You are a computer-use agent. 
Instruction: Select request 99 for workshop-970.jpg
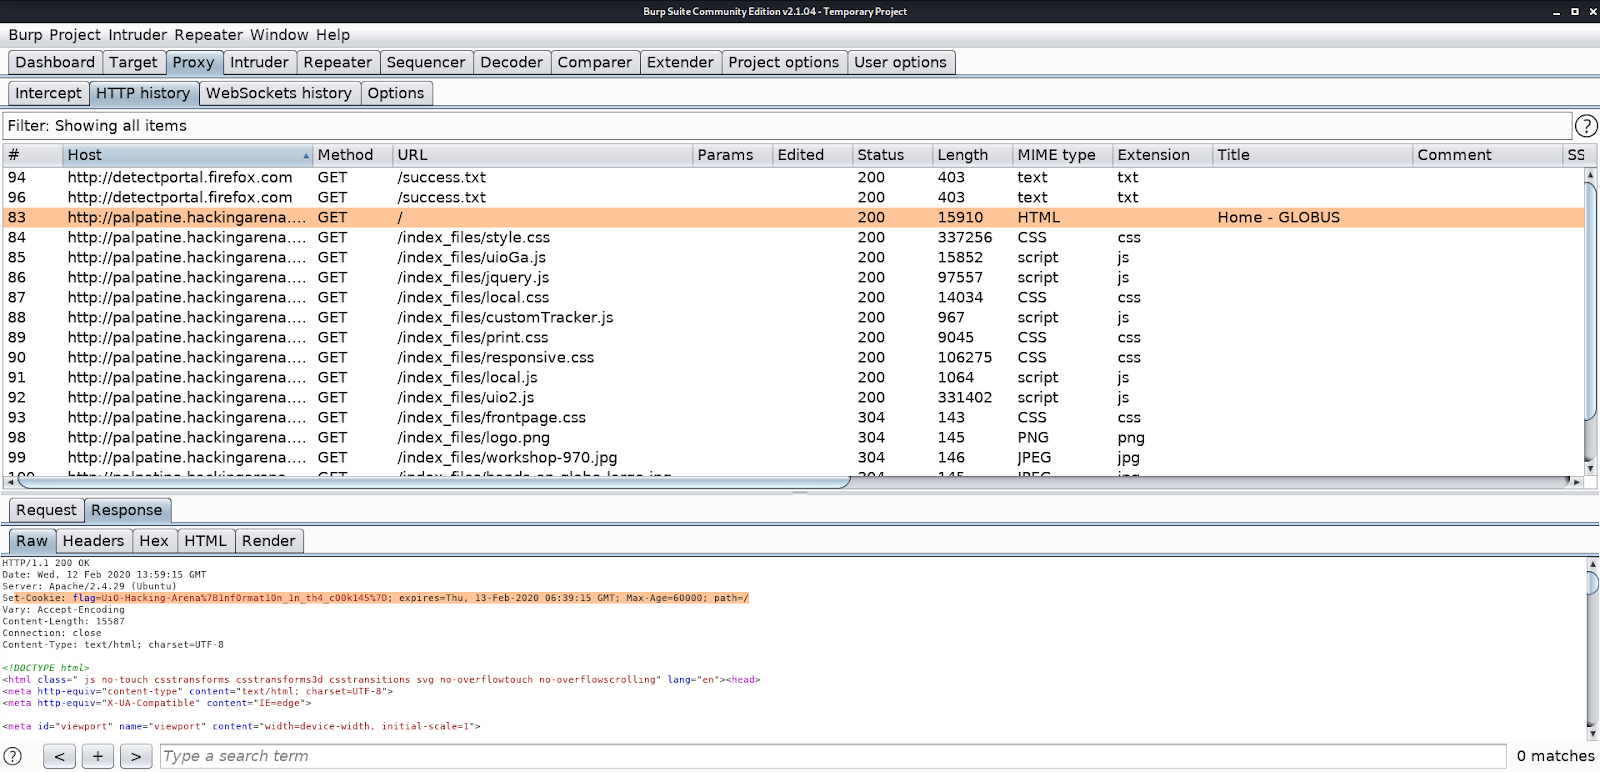point(794,457)
